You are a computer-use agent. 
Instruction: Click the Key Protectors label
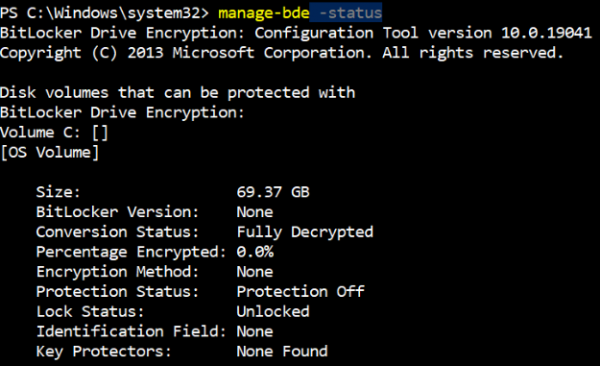point(104,351)
